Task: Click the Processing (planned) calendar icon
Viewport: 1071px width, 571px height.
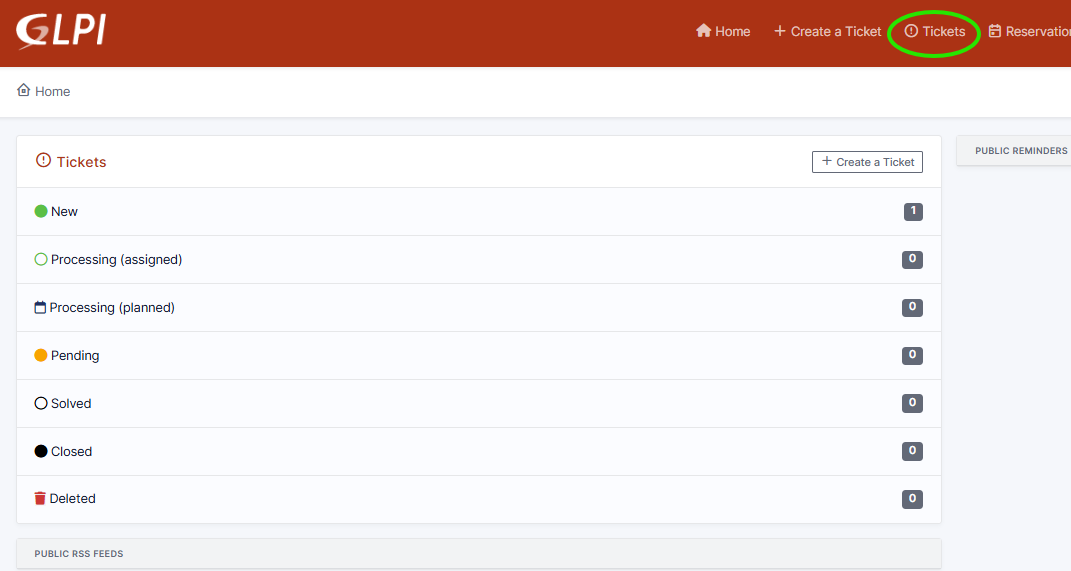Action: pyautogui.click(x=40, y=308)
